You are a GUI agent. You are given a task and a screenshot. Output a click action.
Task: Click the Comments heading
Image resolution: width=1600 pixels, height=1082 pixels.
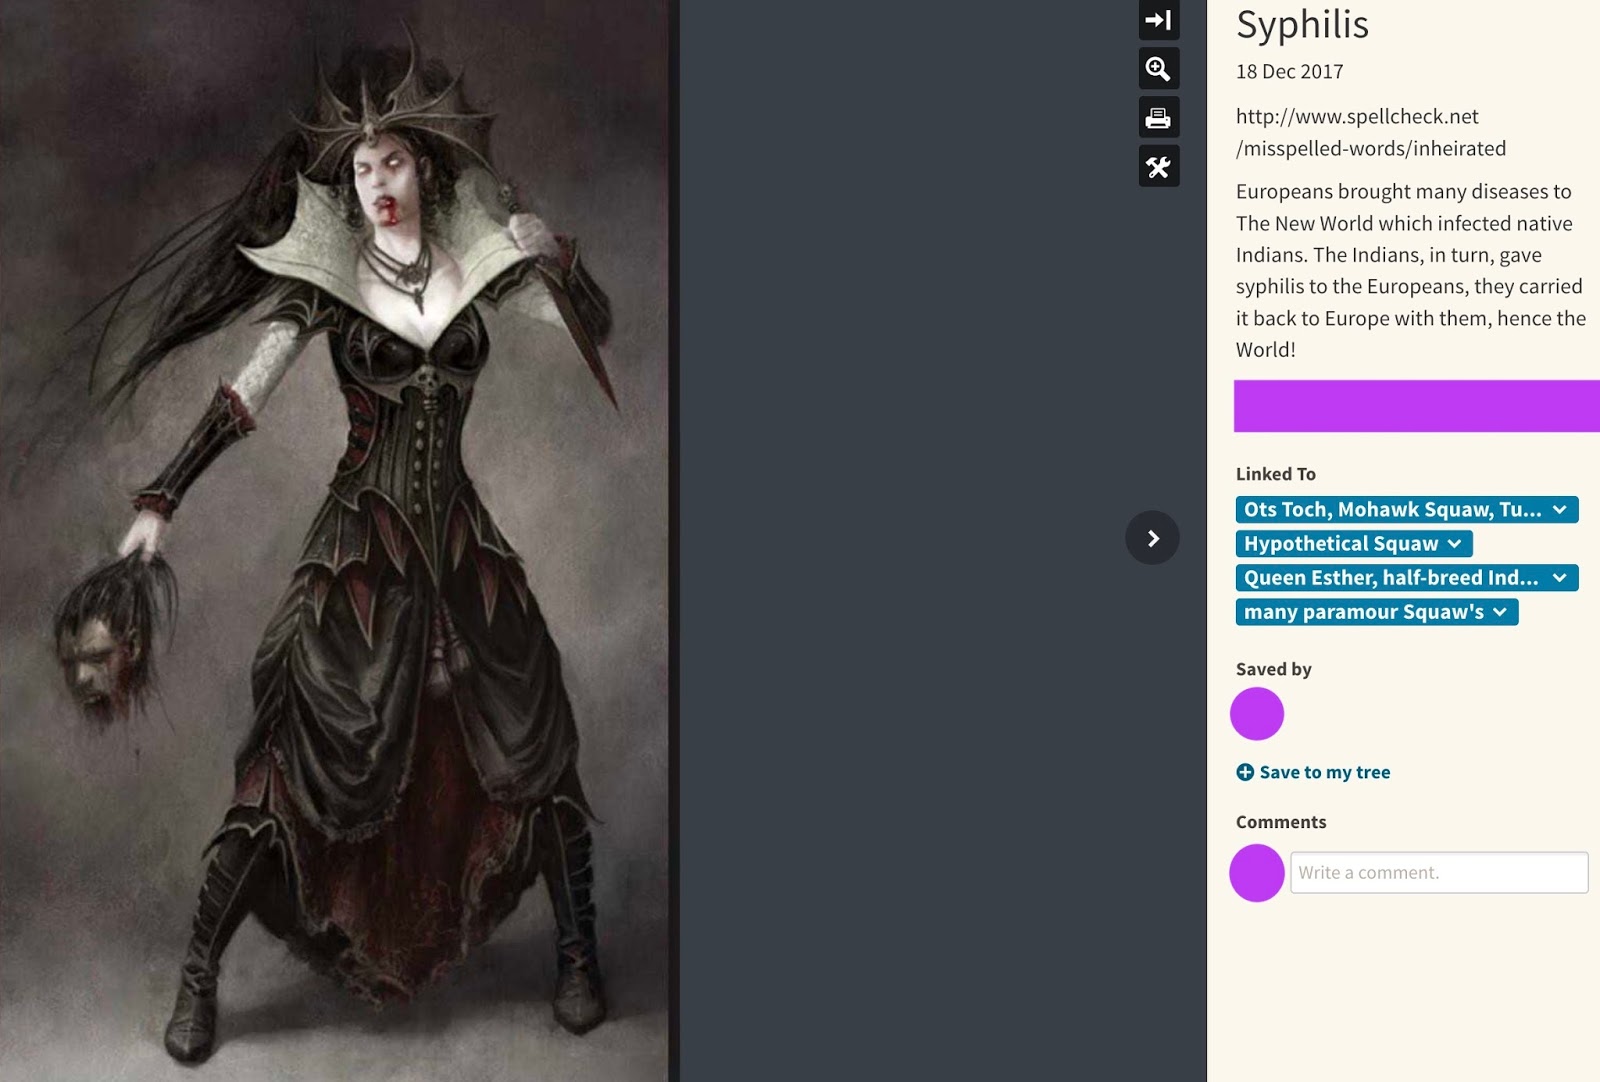click(1281, 822)
